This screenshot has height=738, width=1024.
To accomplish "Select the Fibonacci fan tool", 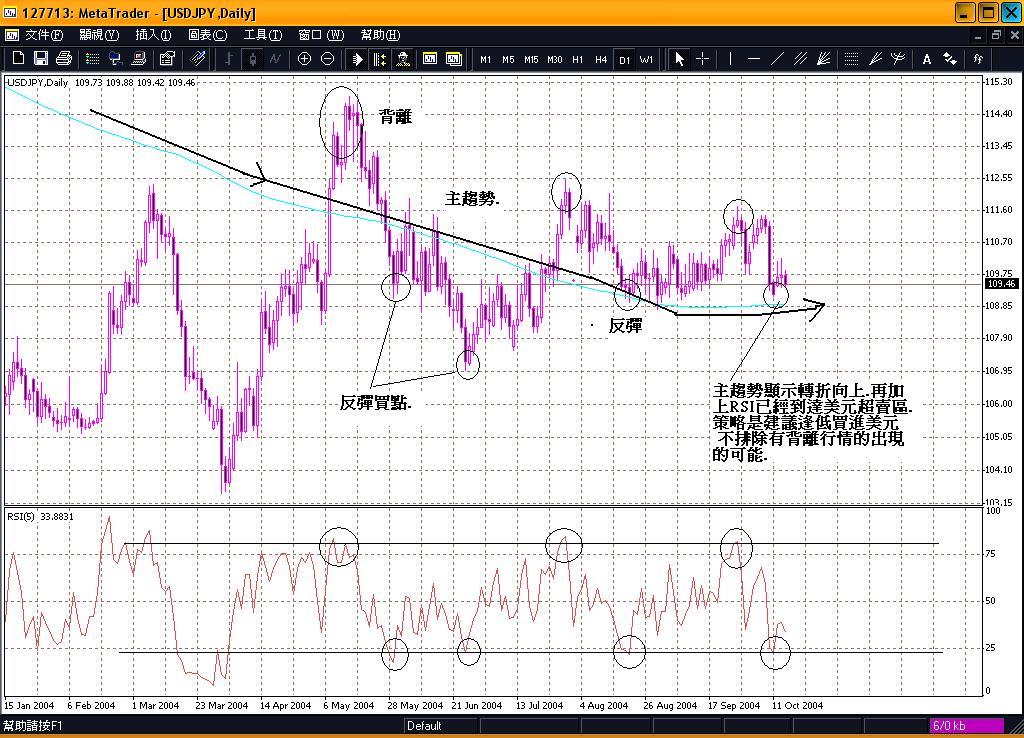I will coord(875,59).
